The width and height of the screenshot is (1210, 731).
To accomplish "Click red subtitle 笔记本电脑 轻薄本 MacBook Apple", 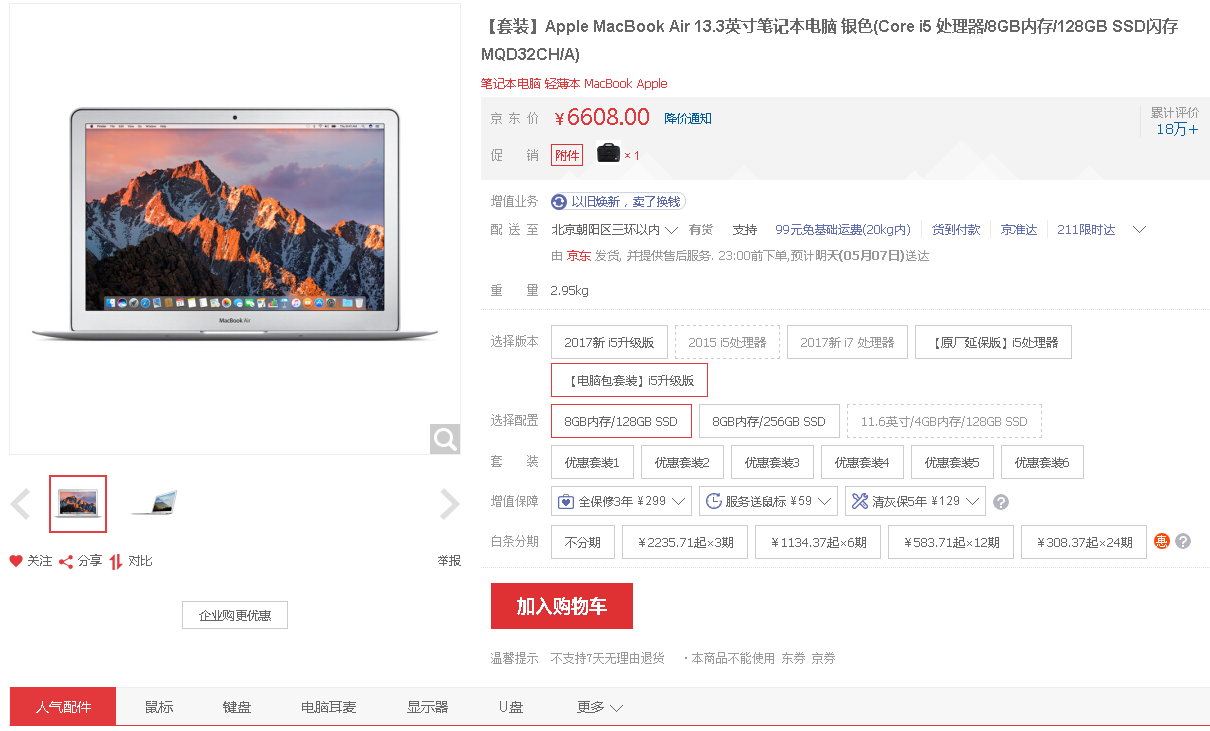I will [x=574, y=84].
